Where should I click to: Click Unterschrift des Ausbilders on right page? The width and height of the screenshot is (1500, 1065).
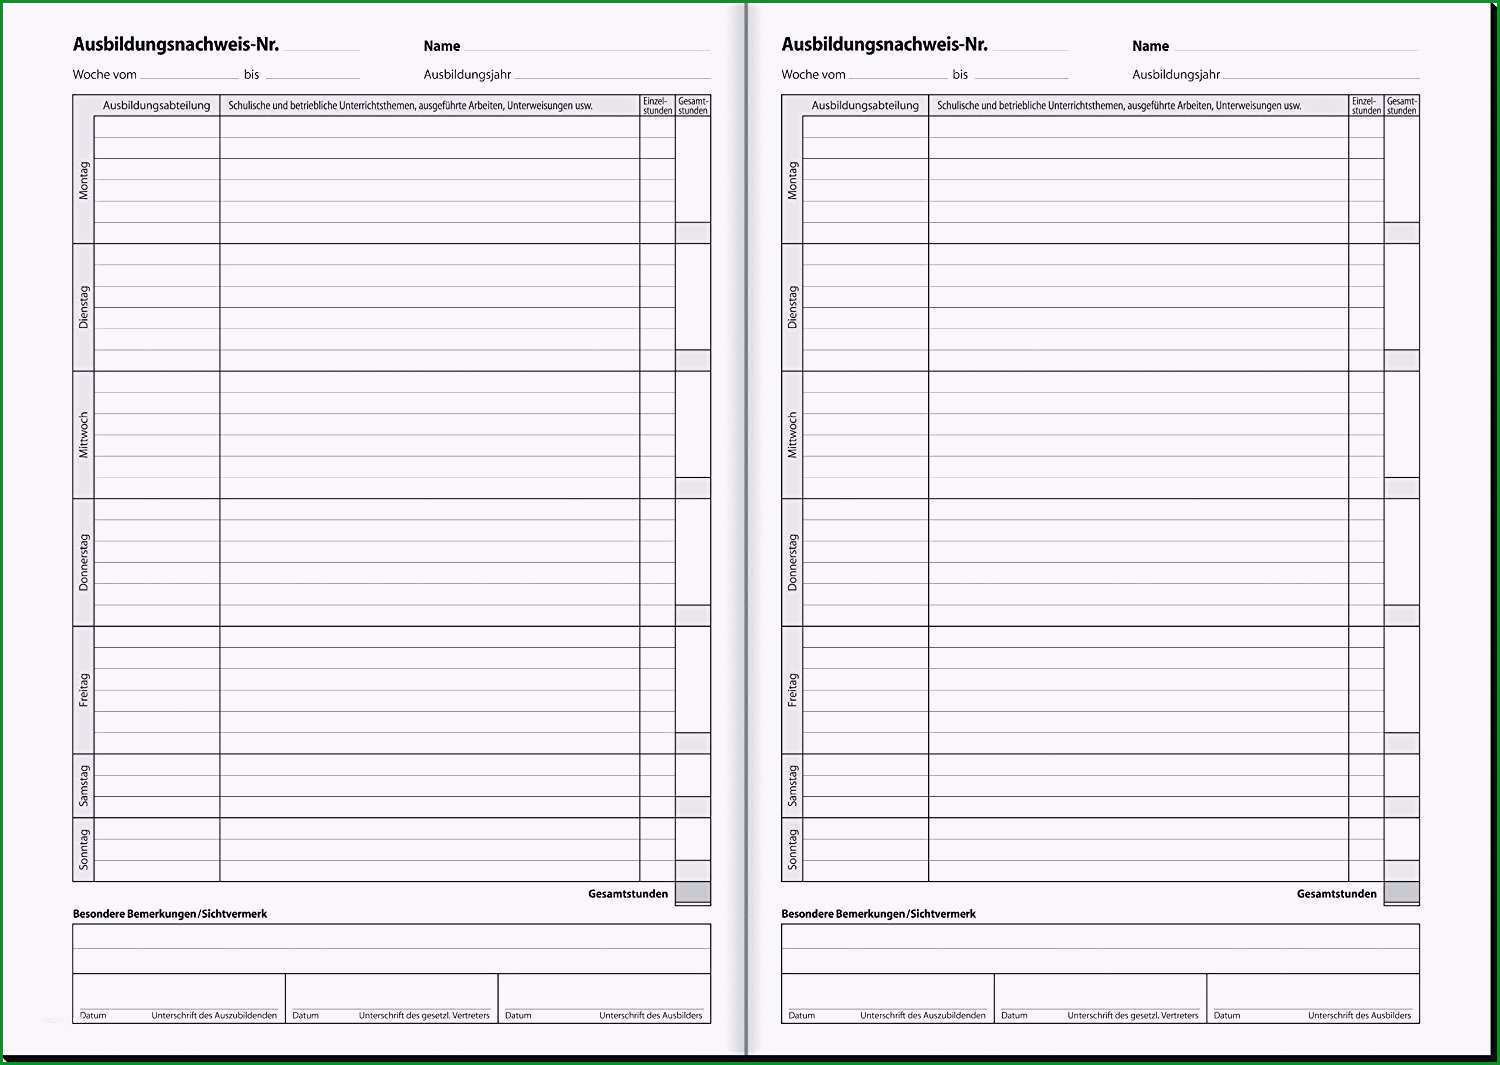(x=1360, y=1015)
